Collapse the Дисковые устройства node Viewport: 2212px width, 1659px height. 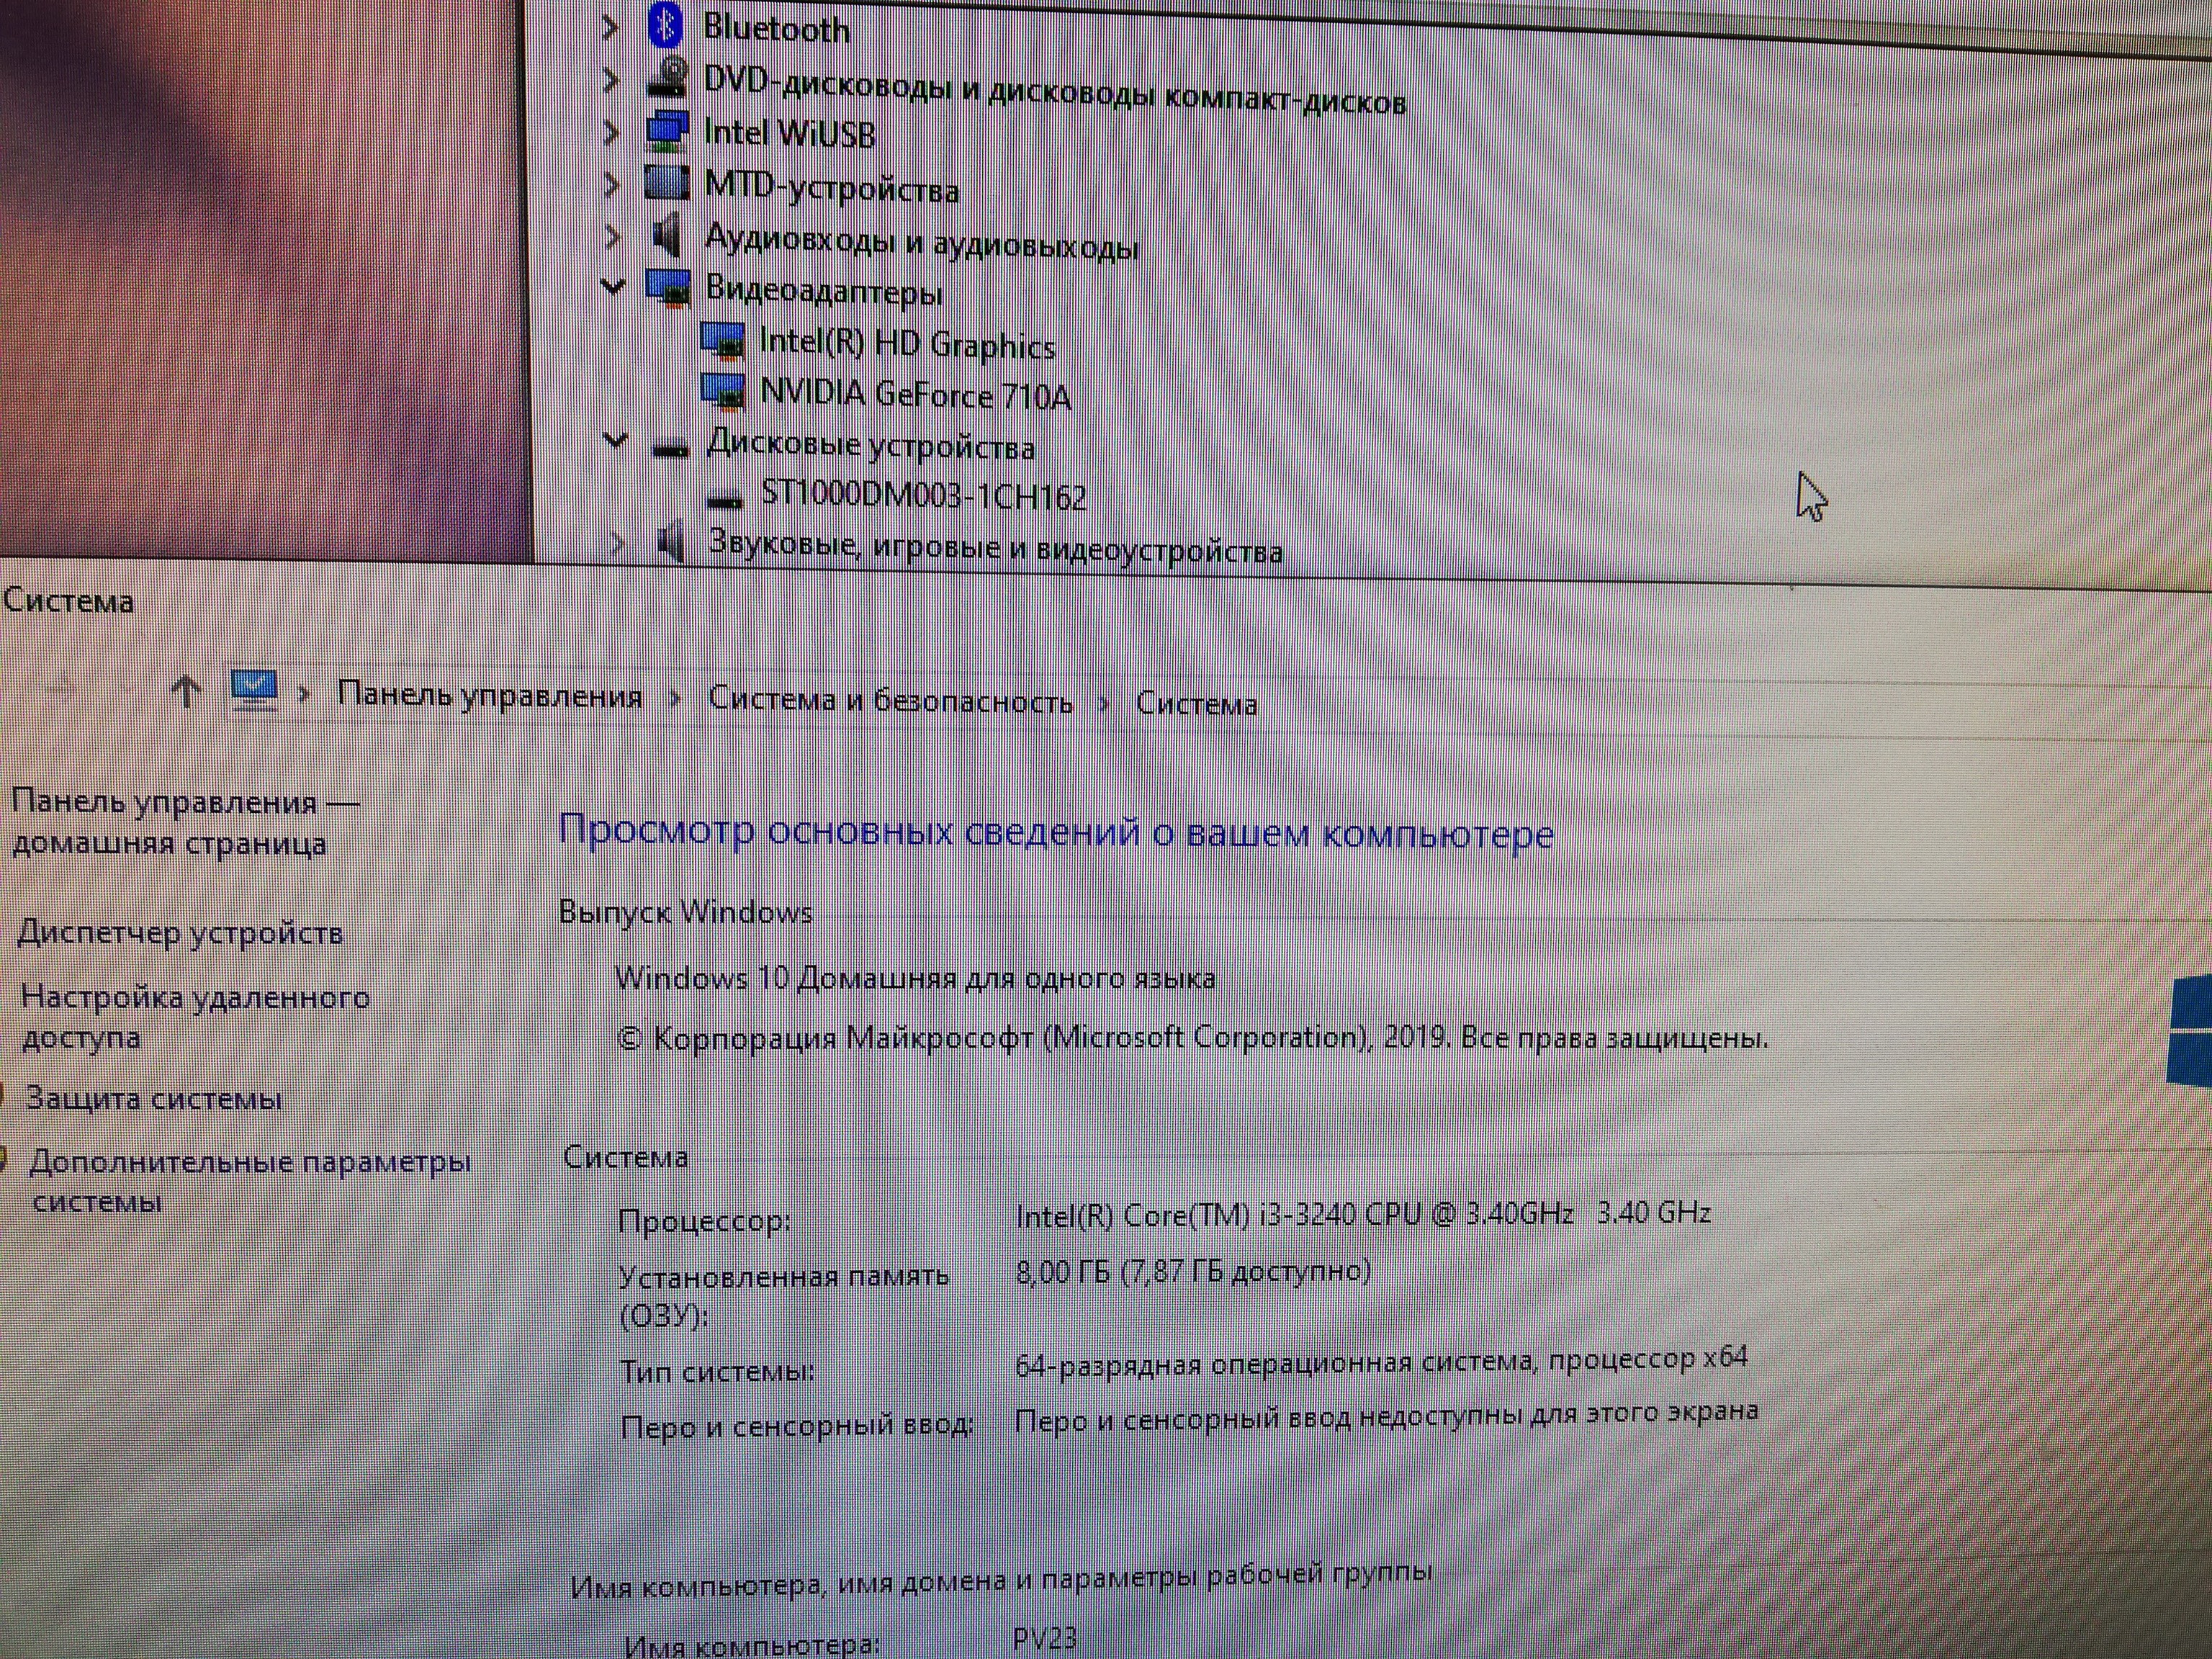(x=616, y=441)
